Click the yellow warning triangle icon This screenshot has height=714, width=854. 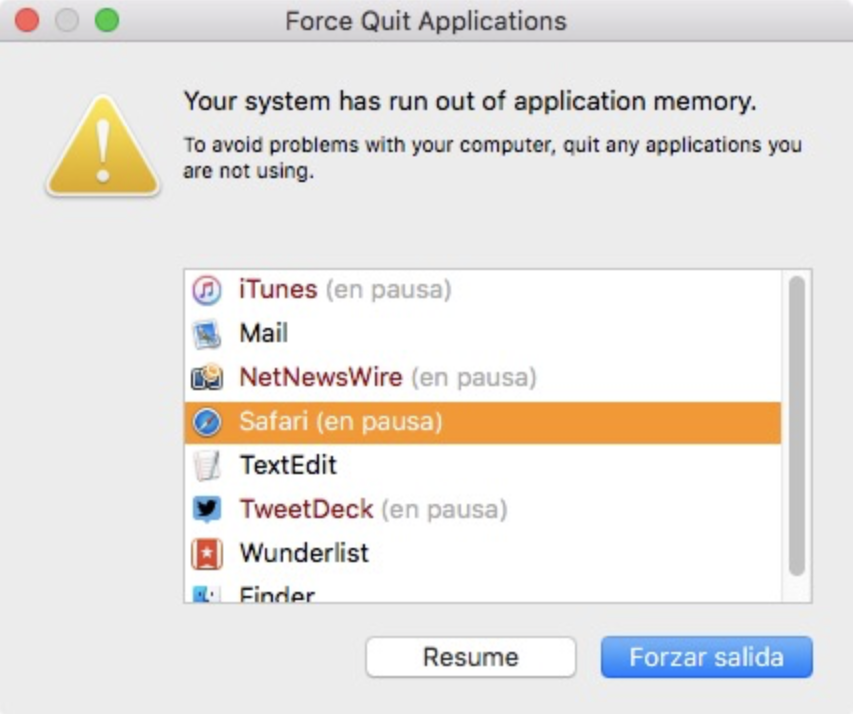[103, 148]
